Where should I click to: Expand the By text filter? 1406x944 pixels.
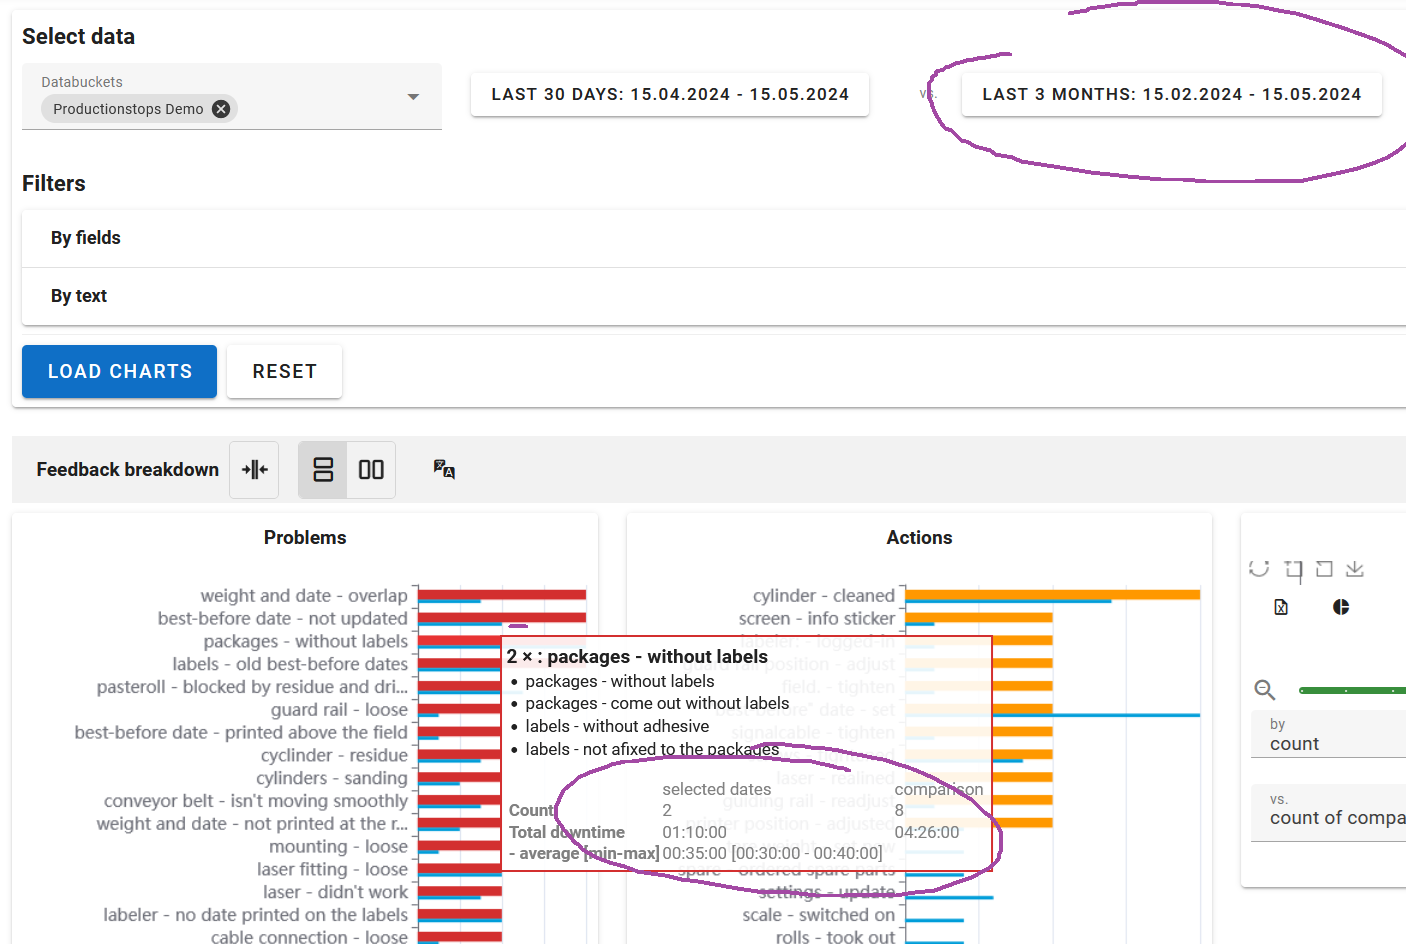[714, 296]
